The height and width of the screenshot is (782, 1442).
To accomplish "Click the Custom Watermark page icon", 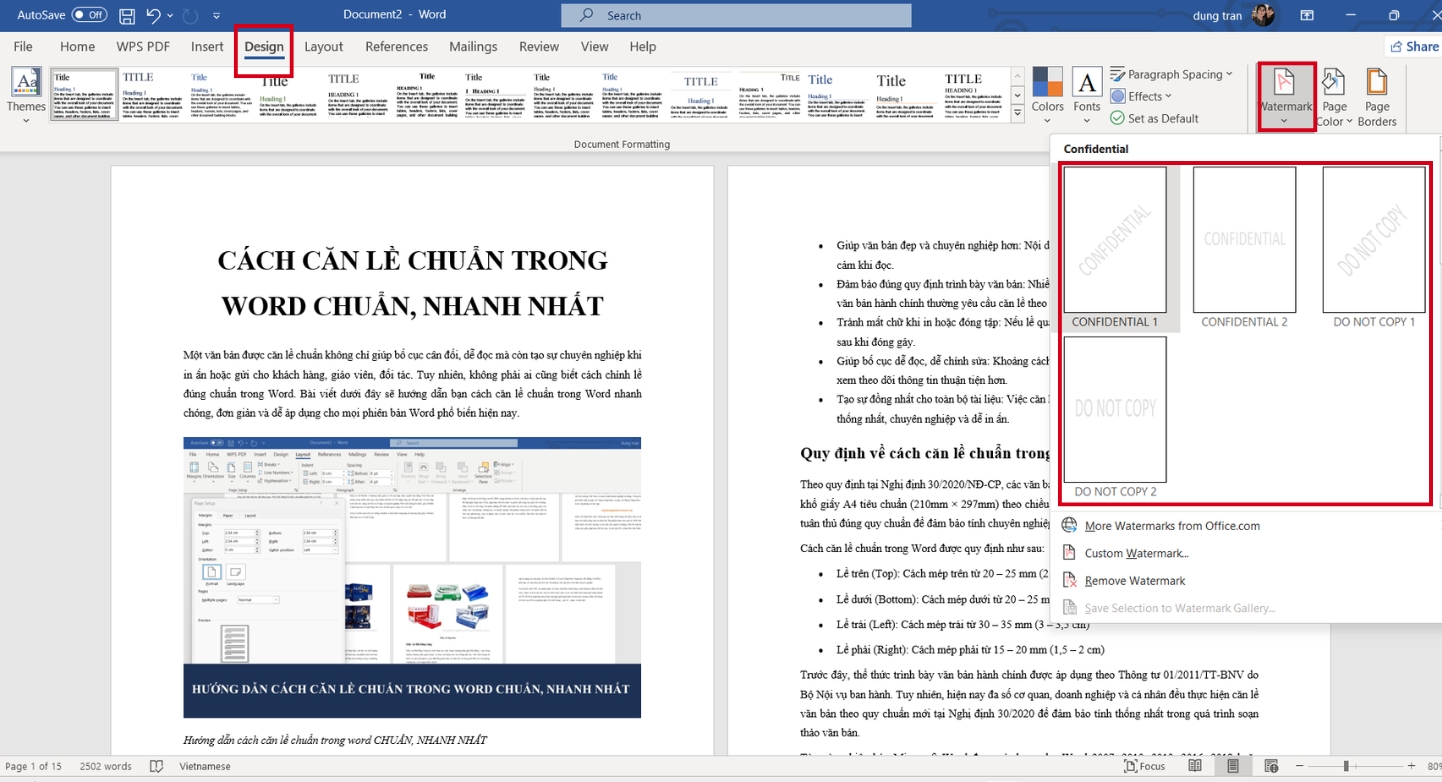I will (1069, 553).
